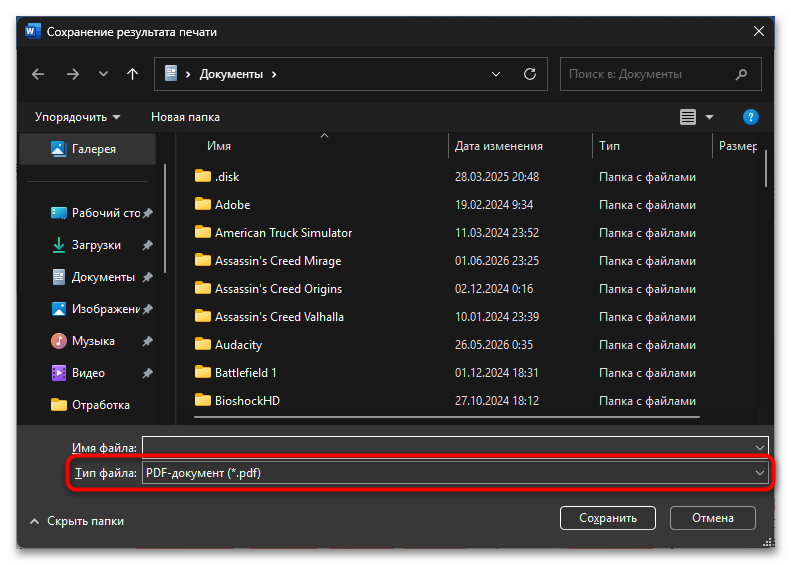Click the Отмена button
This screenshot has width=791, height=565.
(712, 518)
